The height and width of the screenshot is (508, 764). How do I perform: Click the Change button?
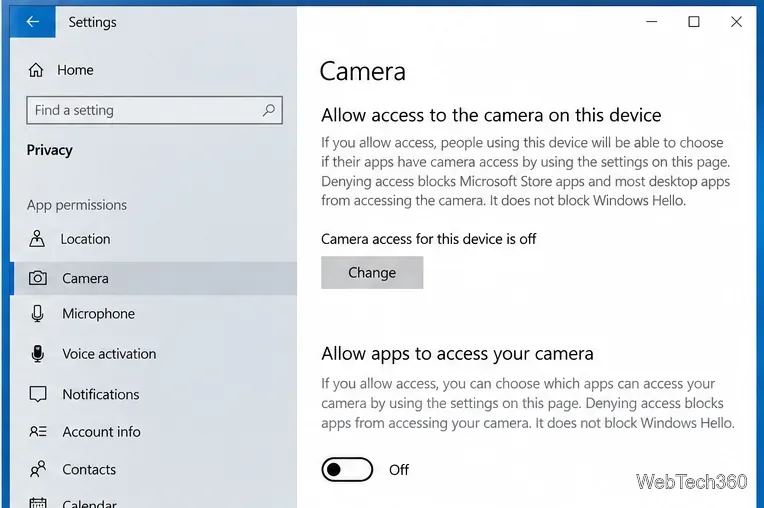pyautogui.click(x=372, y=273)
